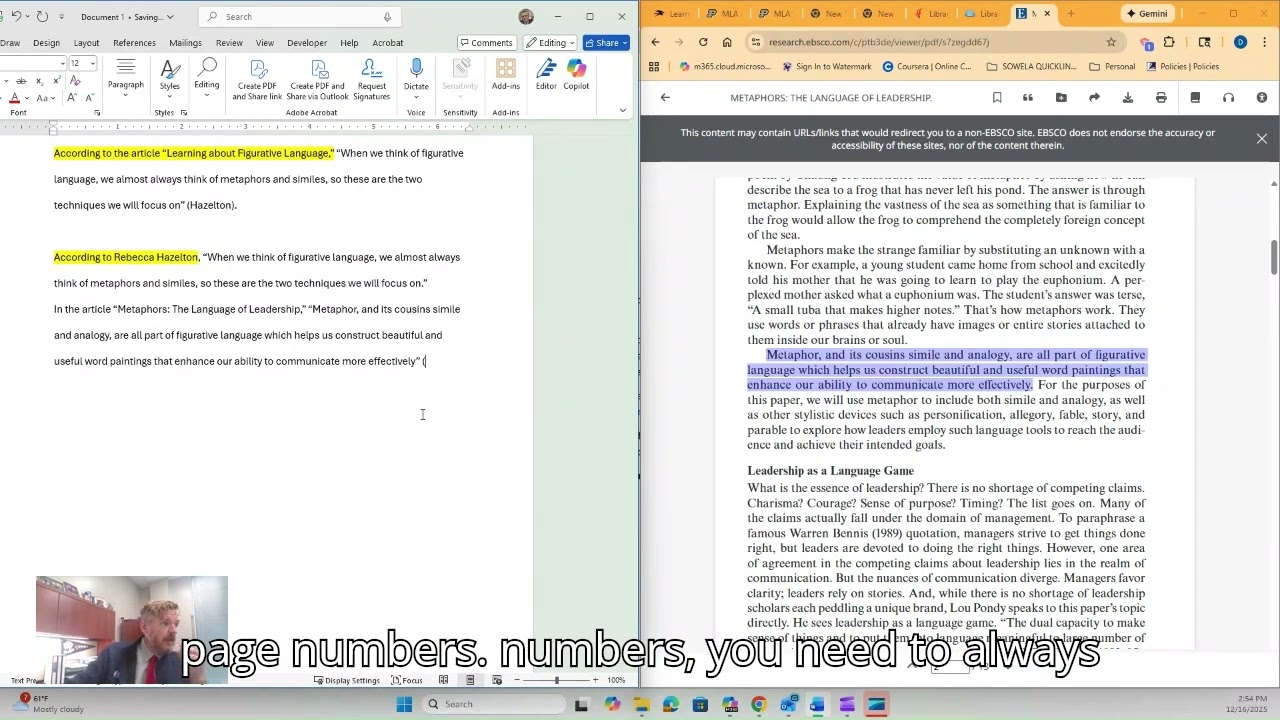The width and height of the screenshot is (1280, 720).
Task: Print the article from EBSCO viewer
Action: [1161, 98]
